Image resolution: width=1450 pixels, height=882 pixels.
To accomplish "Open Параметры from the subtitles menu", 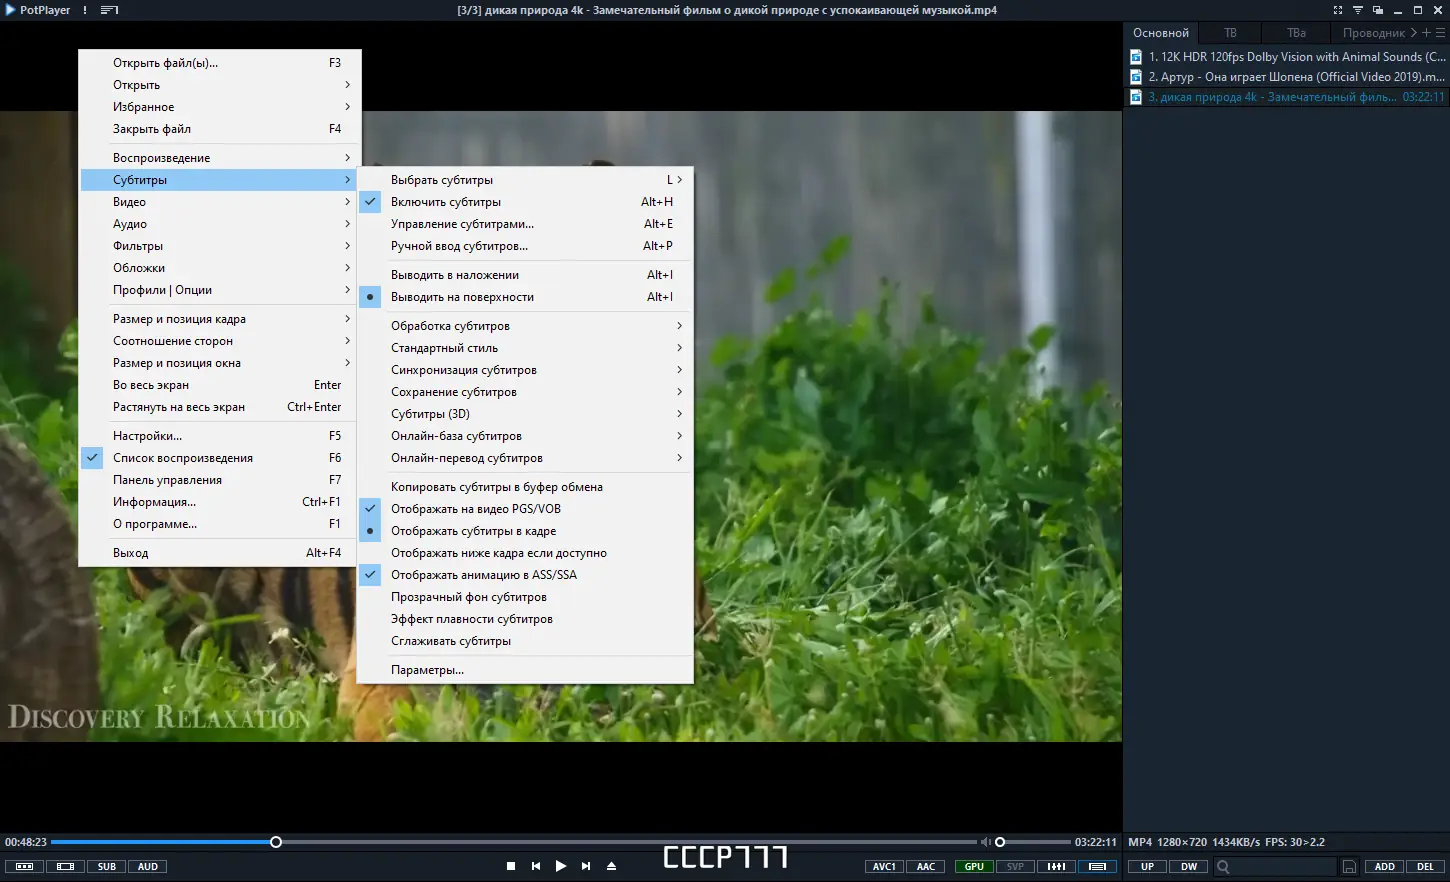I will tap(428, 669).
